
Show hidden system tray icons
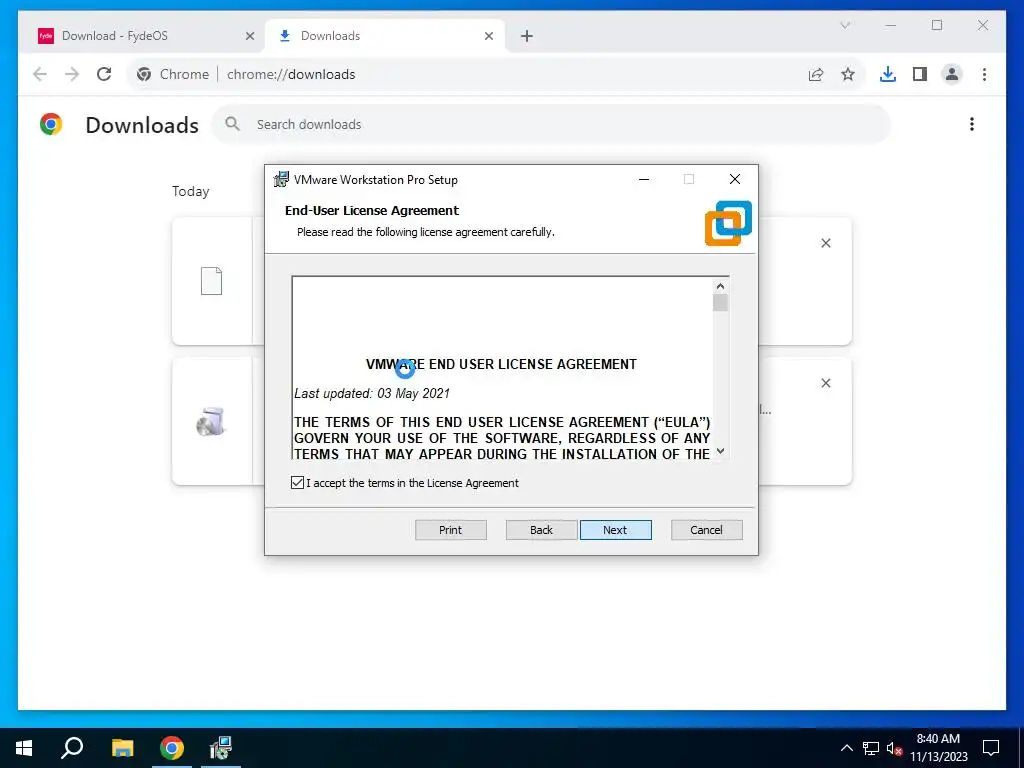846,748
